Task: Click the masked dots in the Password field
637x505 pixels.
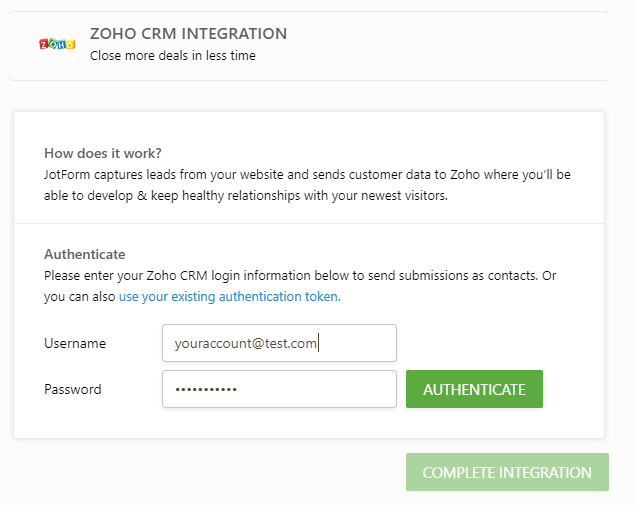Action: [206, 390]
